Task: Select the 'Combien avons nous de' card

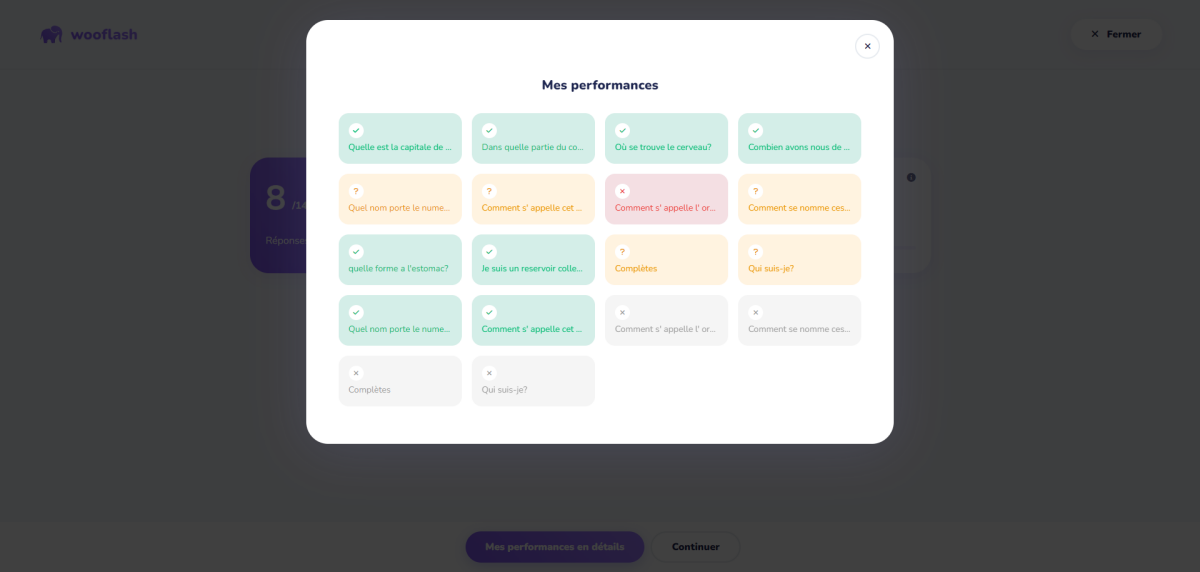Action: 799,138
